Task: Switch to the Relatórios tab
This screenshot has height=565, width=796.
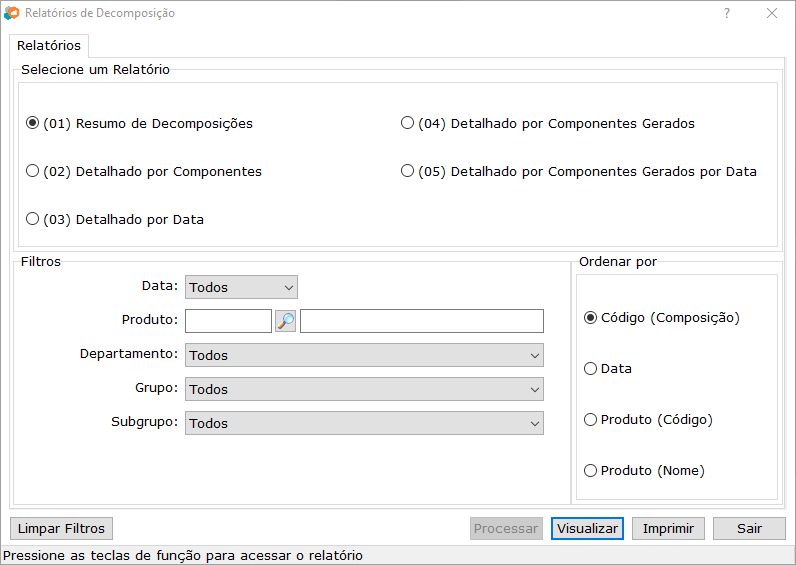Action: coord(49,46)
